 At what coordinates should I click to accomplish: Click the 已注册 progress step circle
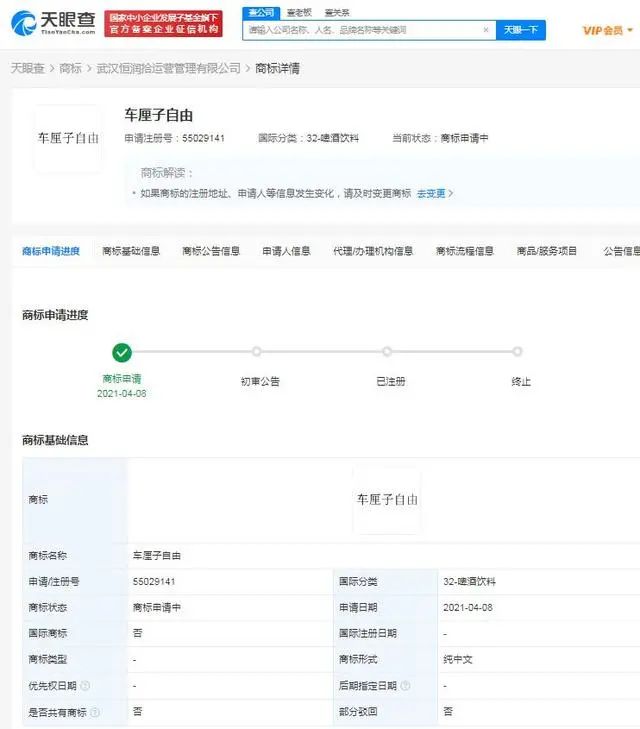pyautogui.click(x=387, y=352)
